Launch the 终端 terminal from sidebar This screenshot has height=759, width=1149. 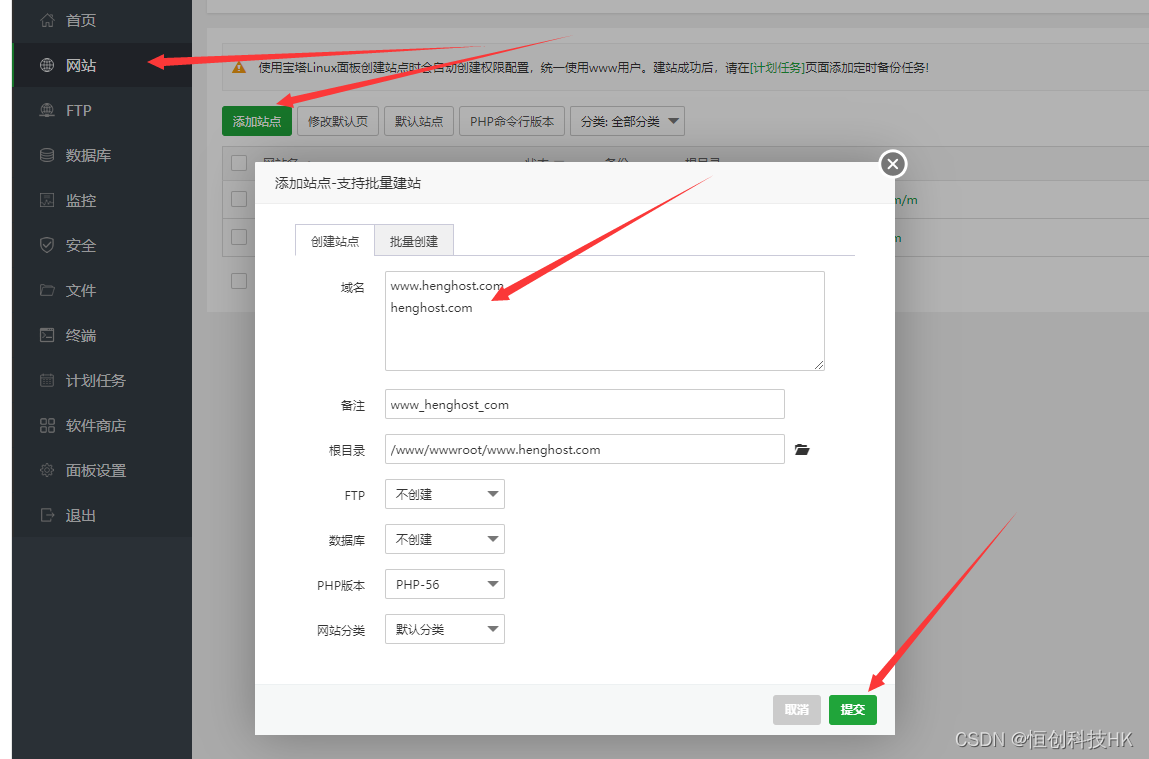coord(80,335)
